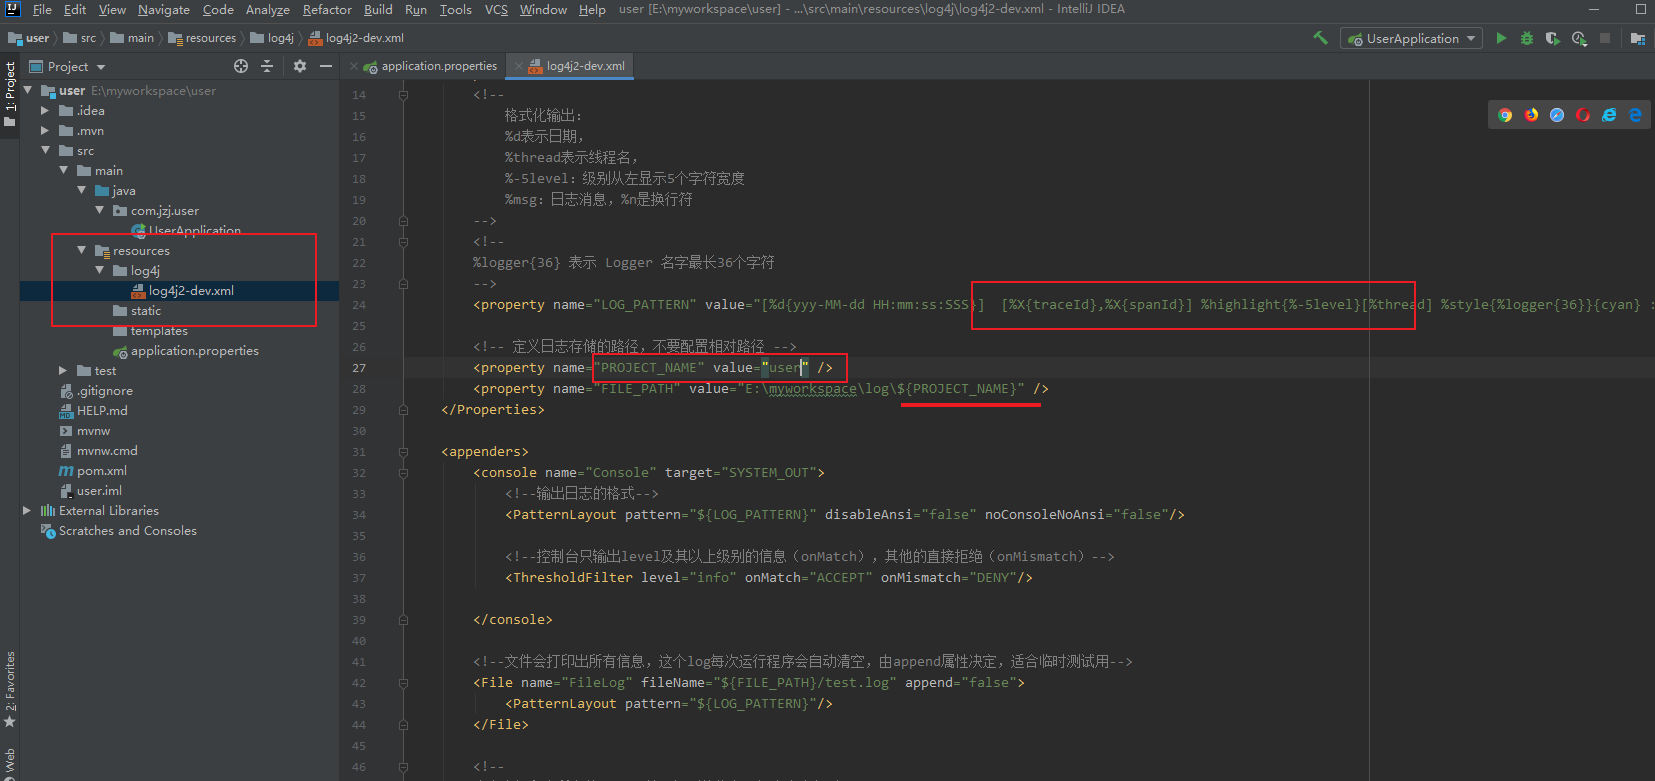
Task: Run UserApplication with the green play icon
Action: [x=1501, y=38]
